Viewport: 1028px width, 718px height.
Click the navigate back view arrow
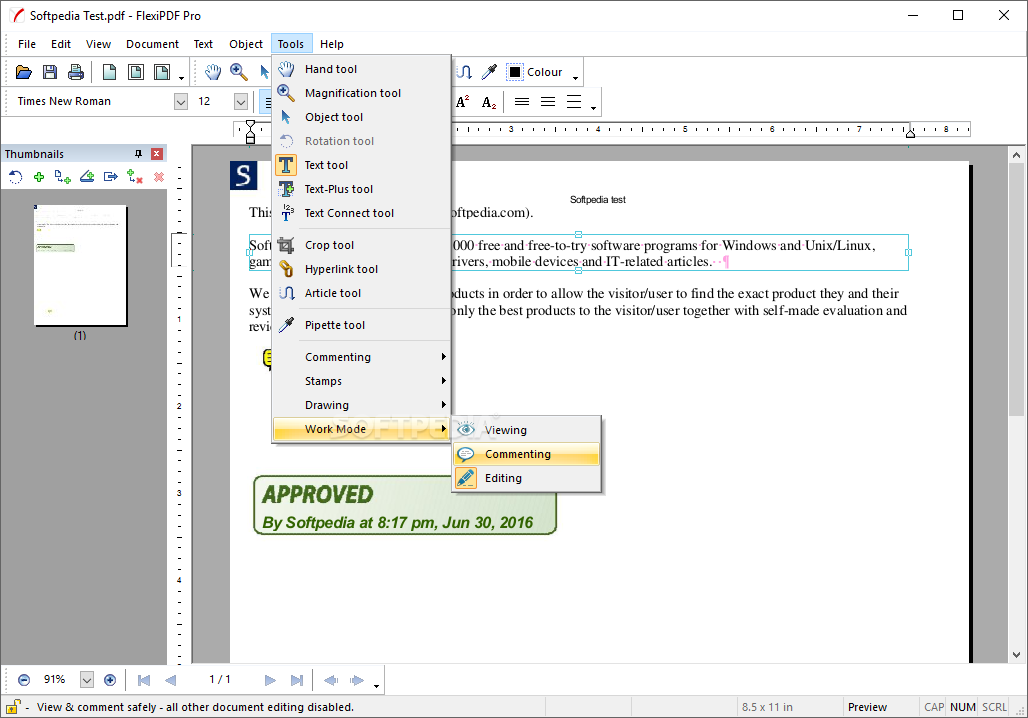point(330,680)
